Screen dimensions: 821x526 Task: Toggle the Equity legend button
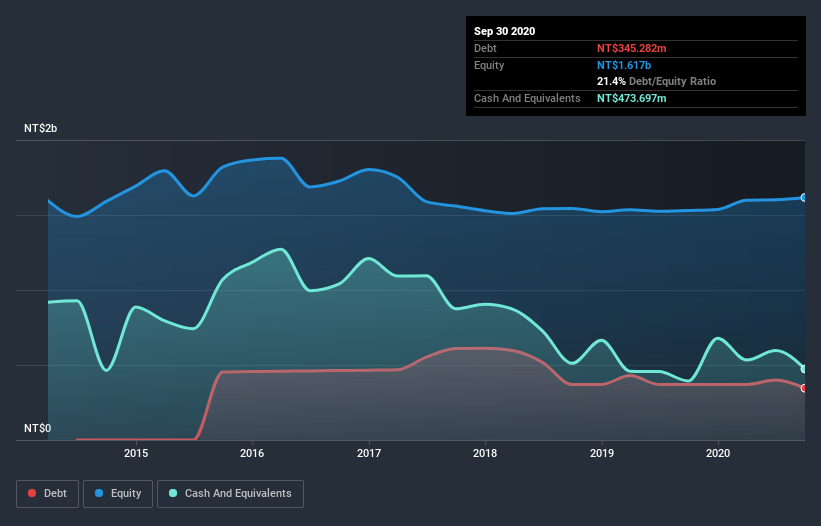(x=118, y=494)
